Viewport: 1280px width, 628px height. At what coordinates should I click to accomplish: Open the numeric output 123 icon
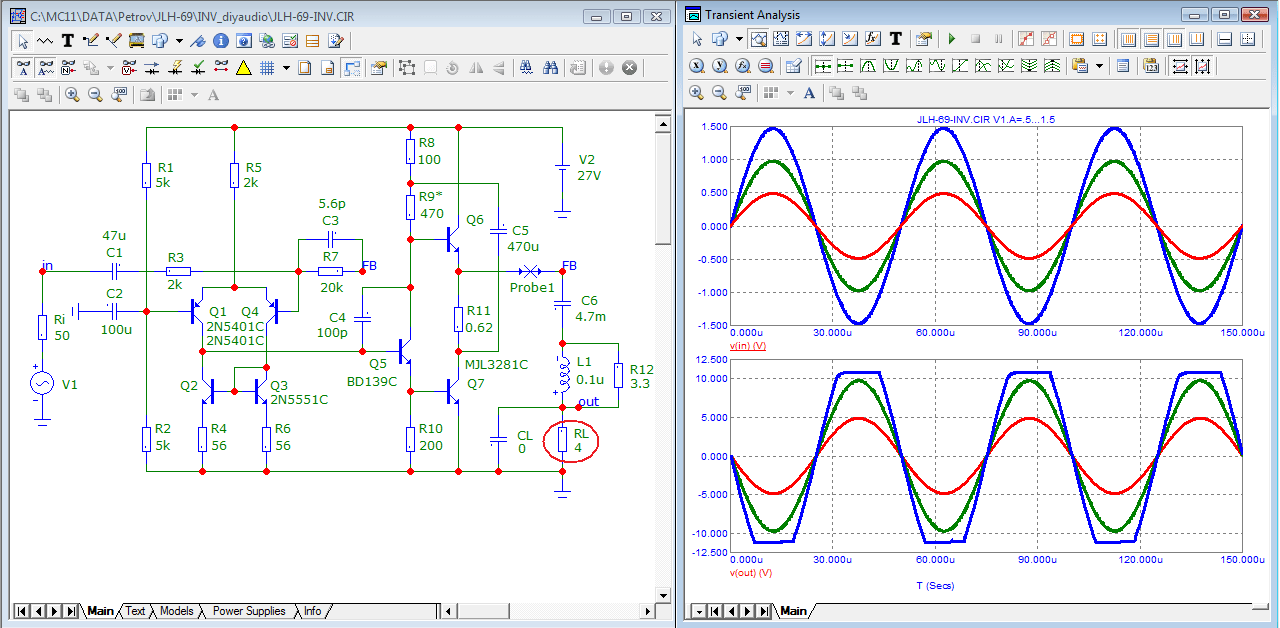pos(1150,66)
